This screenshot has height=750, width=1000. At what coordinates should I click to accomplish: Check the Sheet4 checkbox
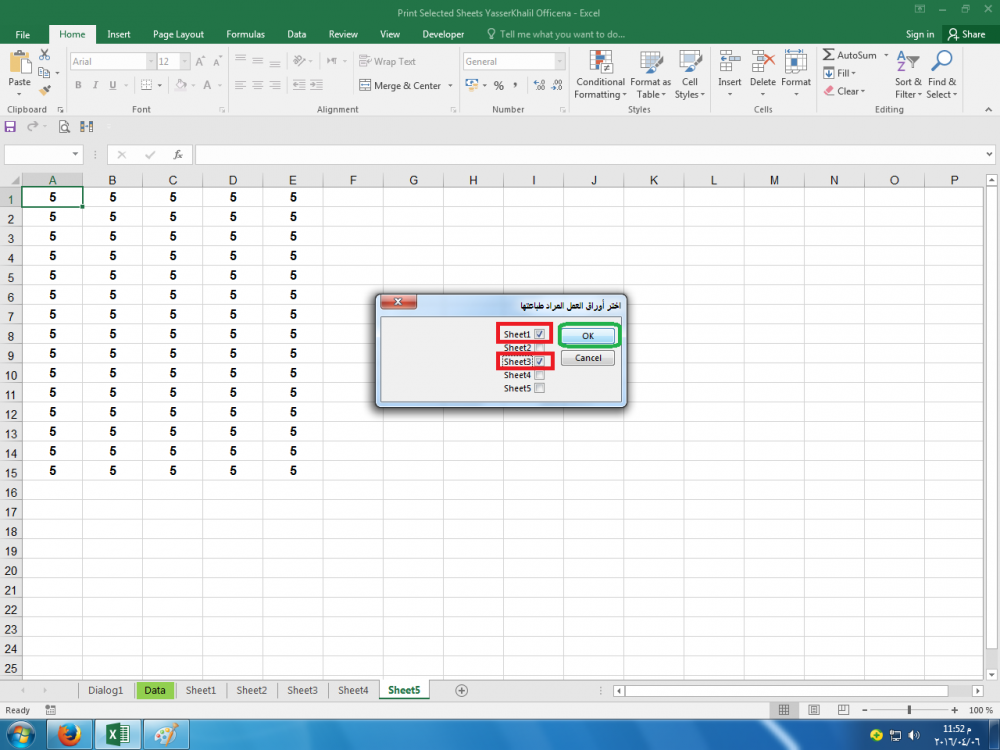coord(540,375)
